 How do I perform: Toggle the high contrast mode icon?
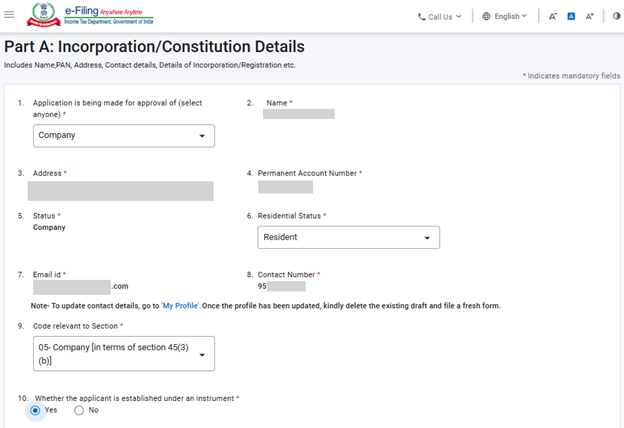(616, 16)
